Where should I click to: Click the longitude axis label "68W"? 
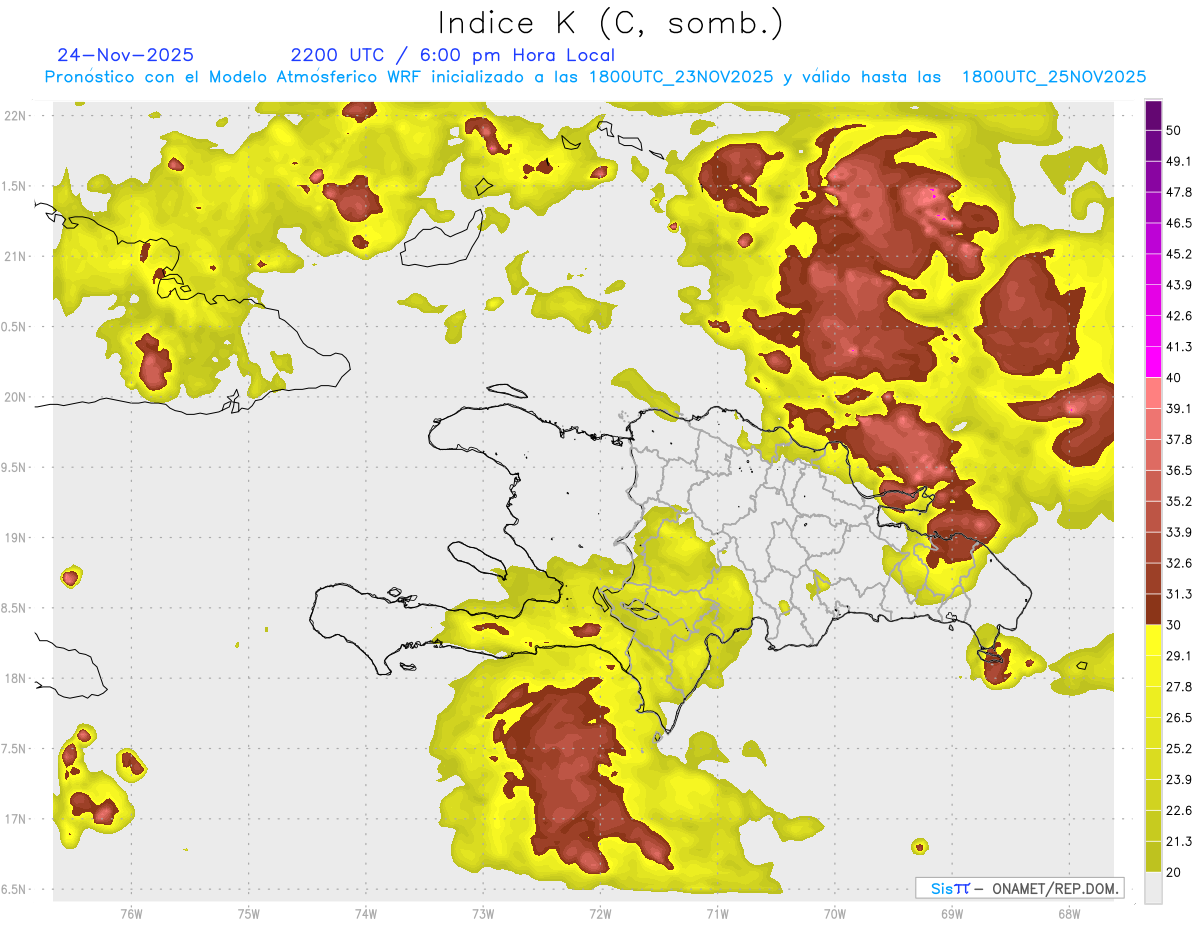click(x=1069, y=913)
